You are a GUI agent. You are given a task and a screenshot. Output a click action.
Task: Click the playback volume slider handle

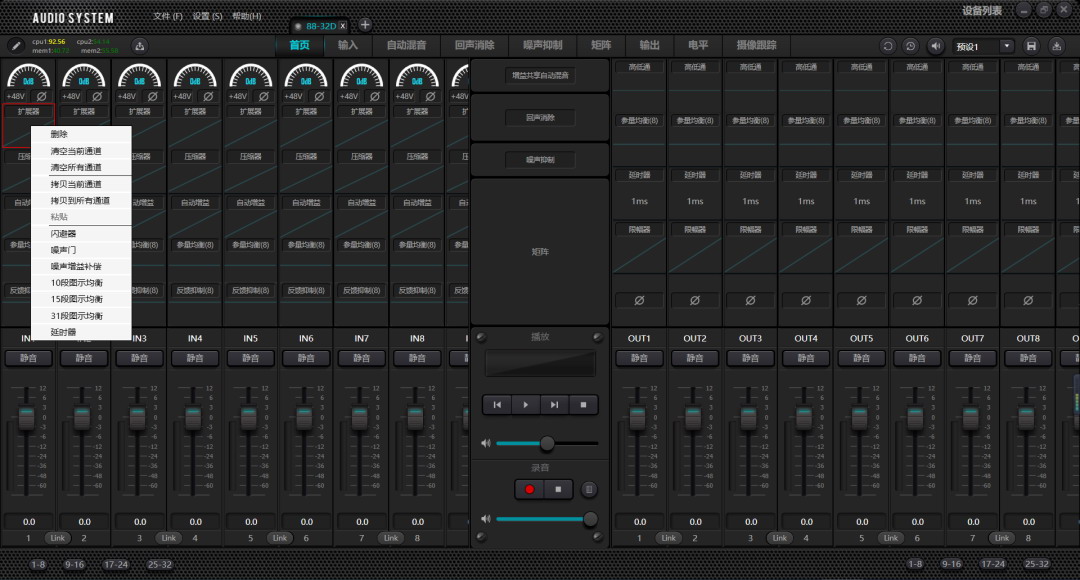tap(547, 443)
